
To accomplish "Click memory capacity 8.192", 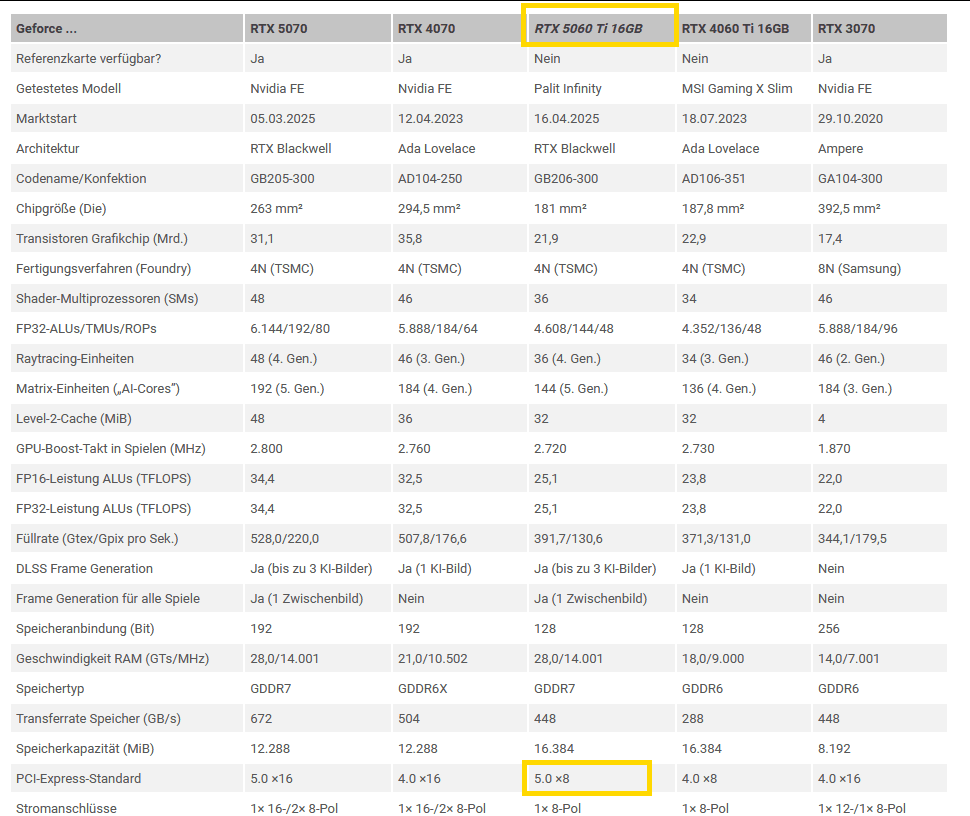I will point(834,749).
